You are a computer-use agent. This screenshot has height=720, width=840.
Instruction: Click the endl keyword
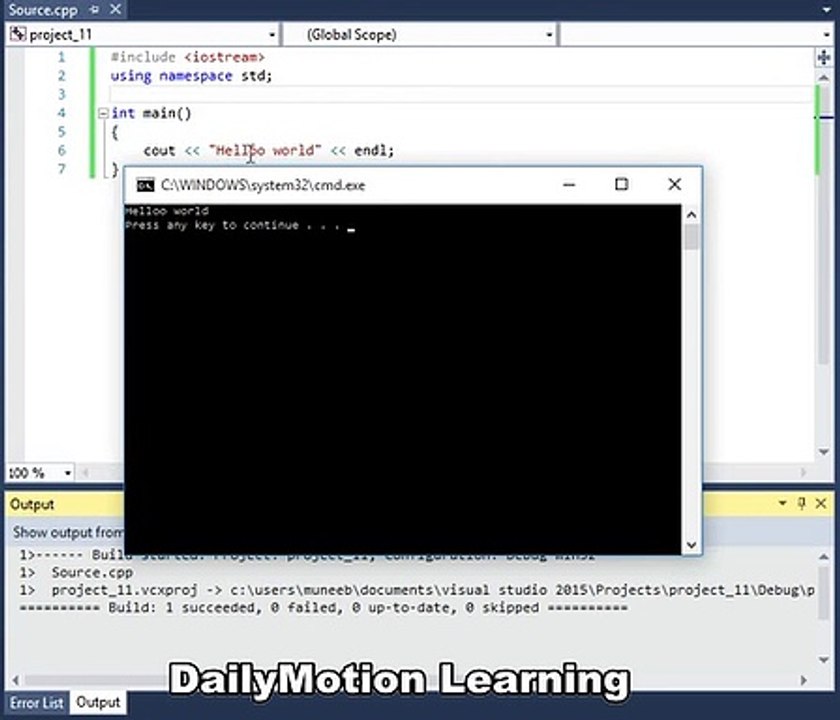(x=370, y=151)
